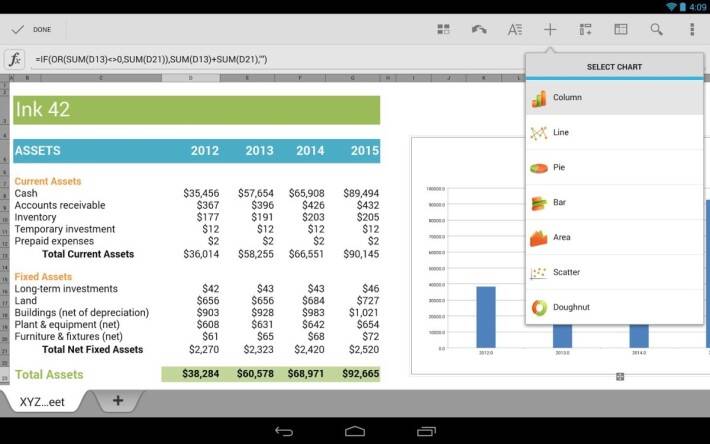Select the Accounts receivable label

pyautogui.click(x=60, y=205)
